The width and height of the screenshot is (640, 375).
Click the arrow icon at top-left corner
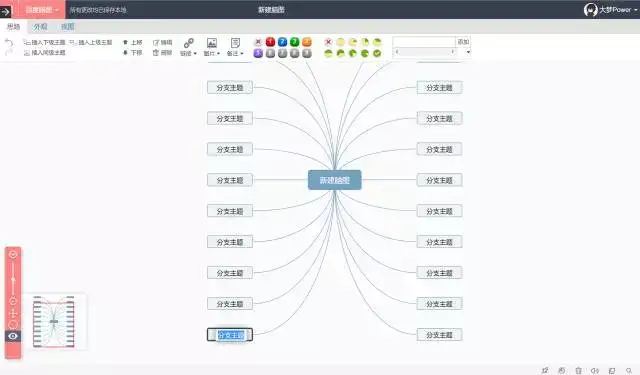pyautogui.click(x=6, y=11)
